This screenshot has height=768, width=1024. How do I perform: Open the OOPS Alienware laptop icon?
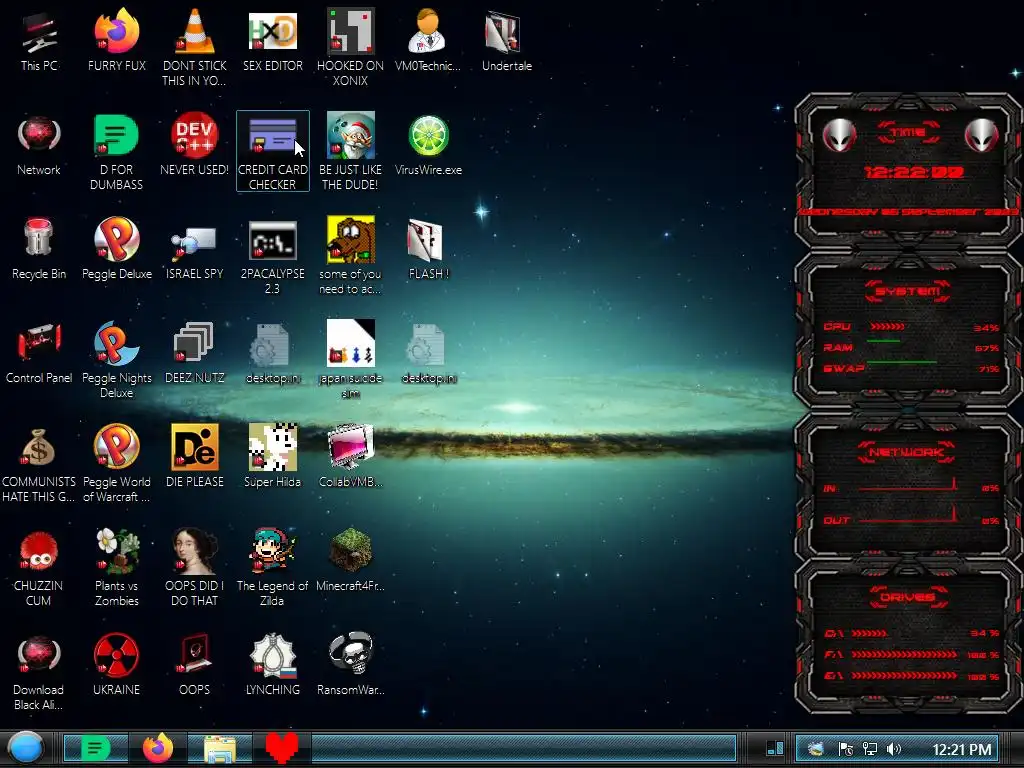(x=194, y=664)
